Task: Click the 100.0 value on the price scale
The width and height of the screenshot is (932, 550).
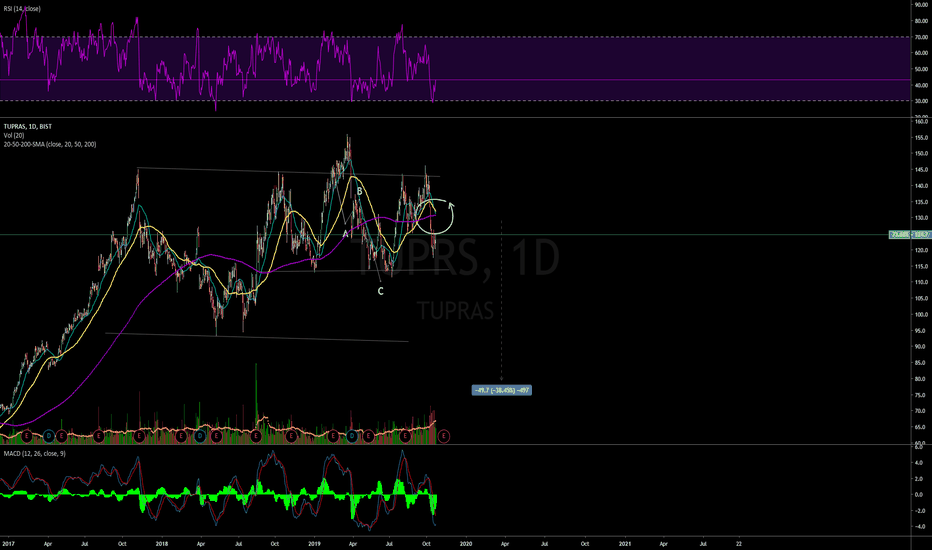Action: [921, 315]
